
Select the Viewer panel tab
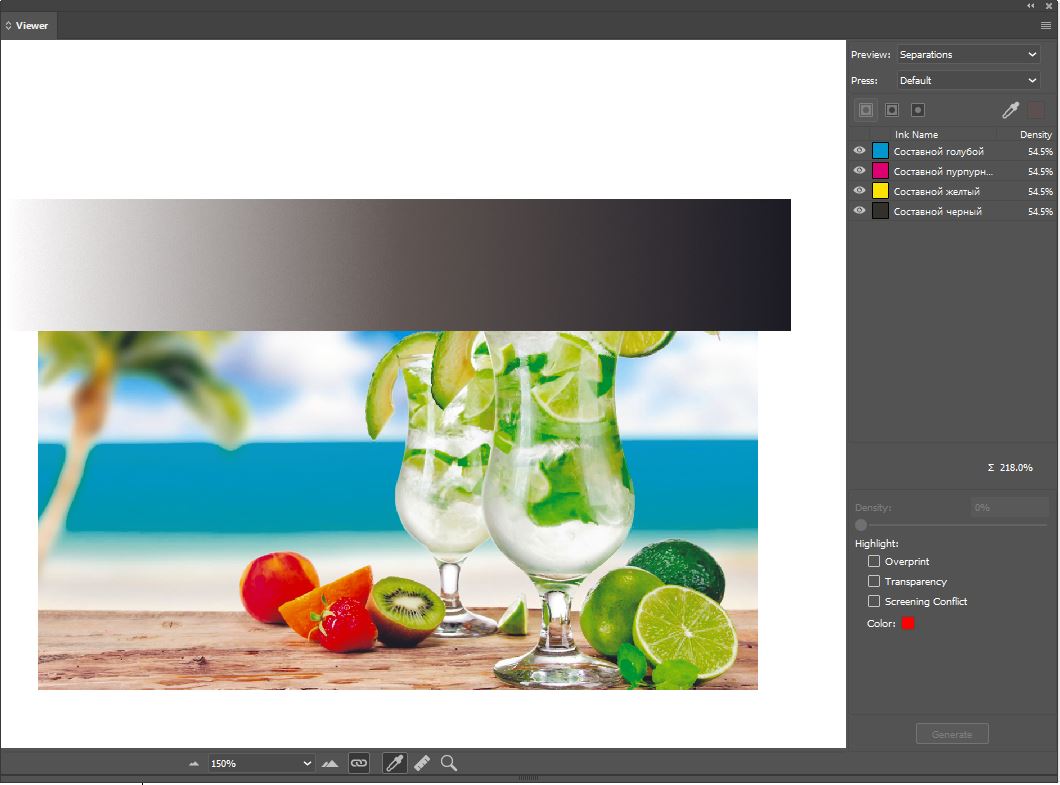click(x=28, y=26)
